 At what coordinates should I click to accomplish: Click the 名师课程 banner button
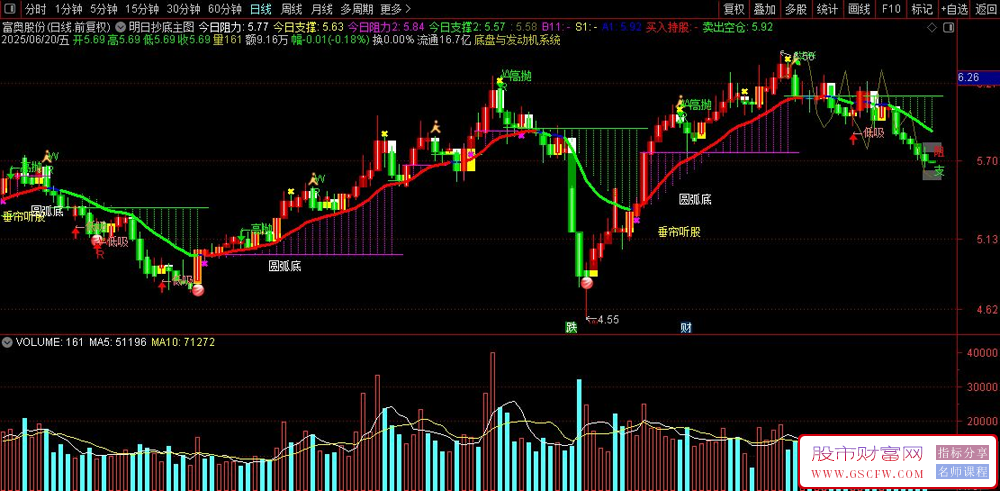[962, 472]
